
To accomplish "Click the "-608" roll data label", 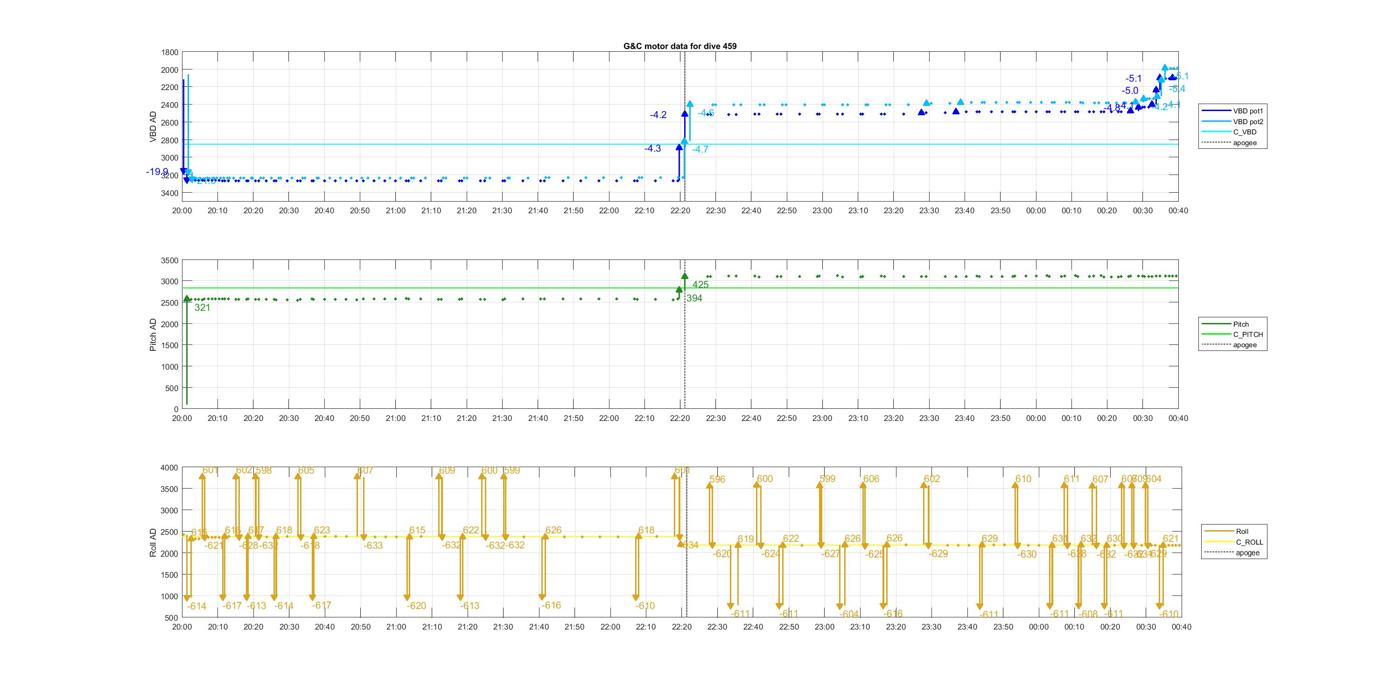I will (x=1088, y=614).
